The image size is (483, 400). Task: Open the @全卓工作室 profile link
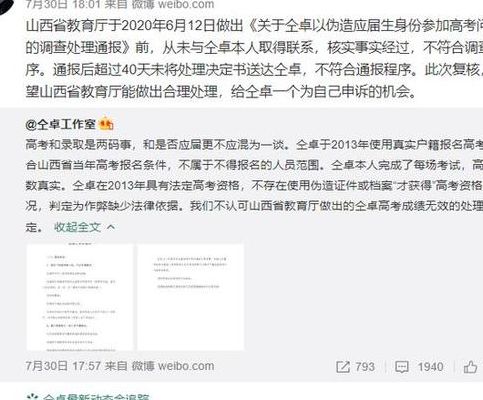60,125
